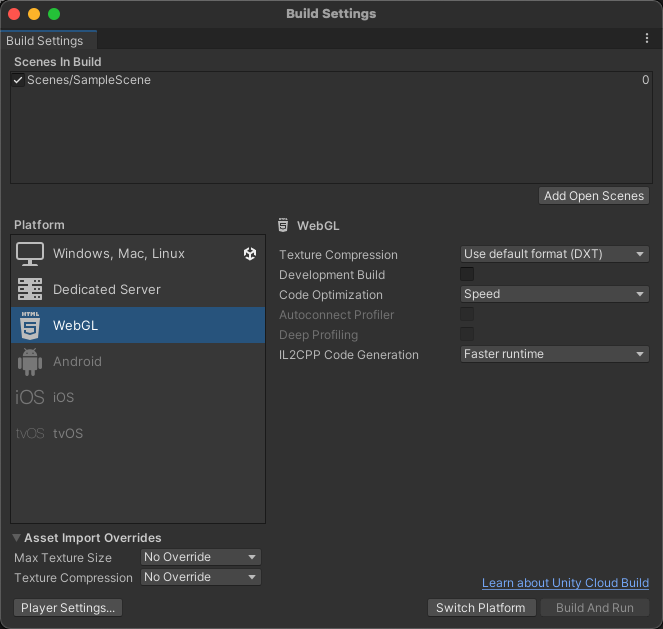Select the Dedicated Server platform label
This screenshot has height=629, width=663.
107,290
